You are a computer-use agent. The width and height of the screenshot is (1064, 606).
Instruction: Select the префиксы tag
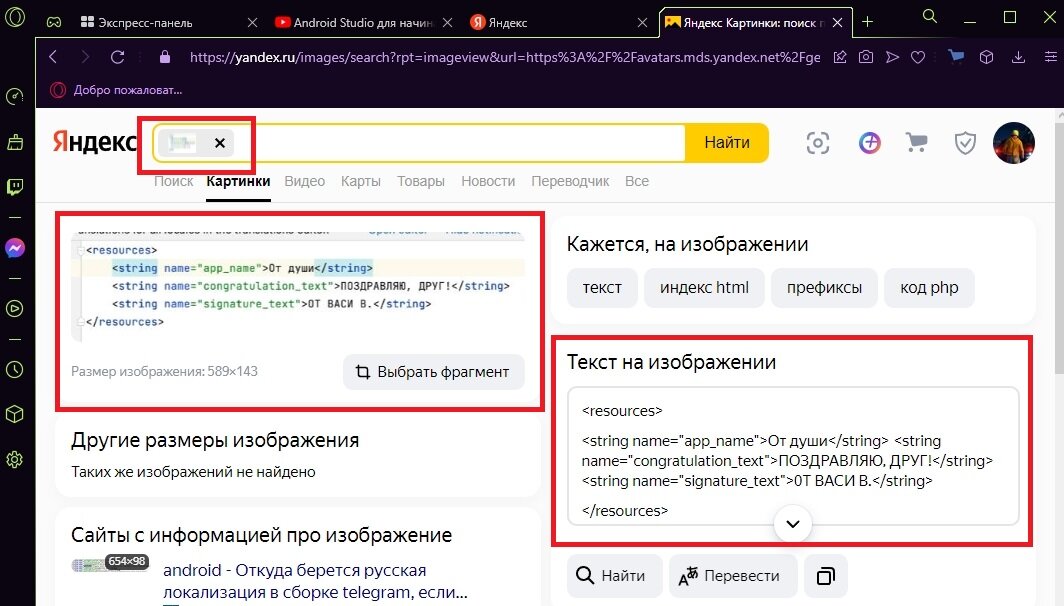click(x=824, y=288)
